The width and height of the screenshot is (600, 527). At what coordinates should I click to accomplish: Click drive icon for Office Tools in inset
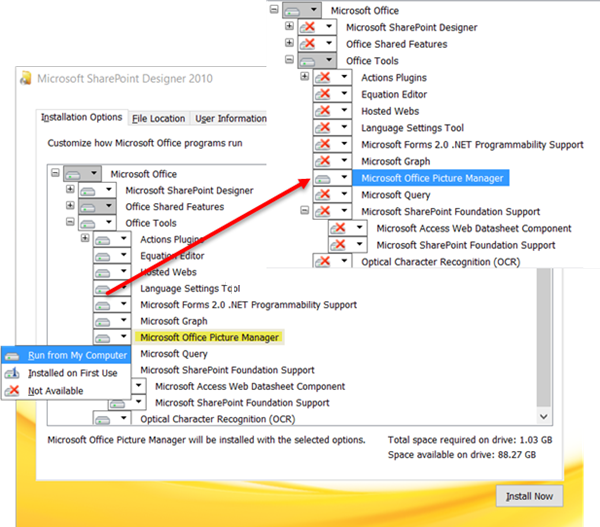click(x=308, y=61)
